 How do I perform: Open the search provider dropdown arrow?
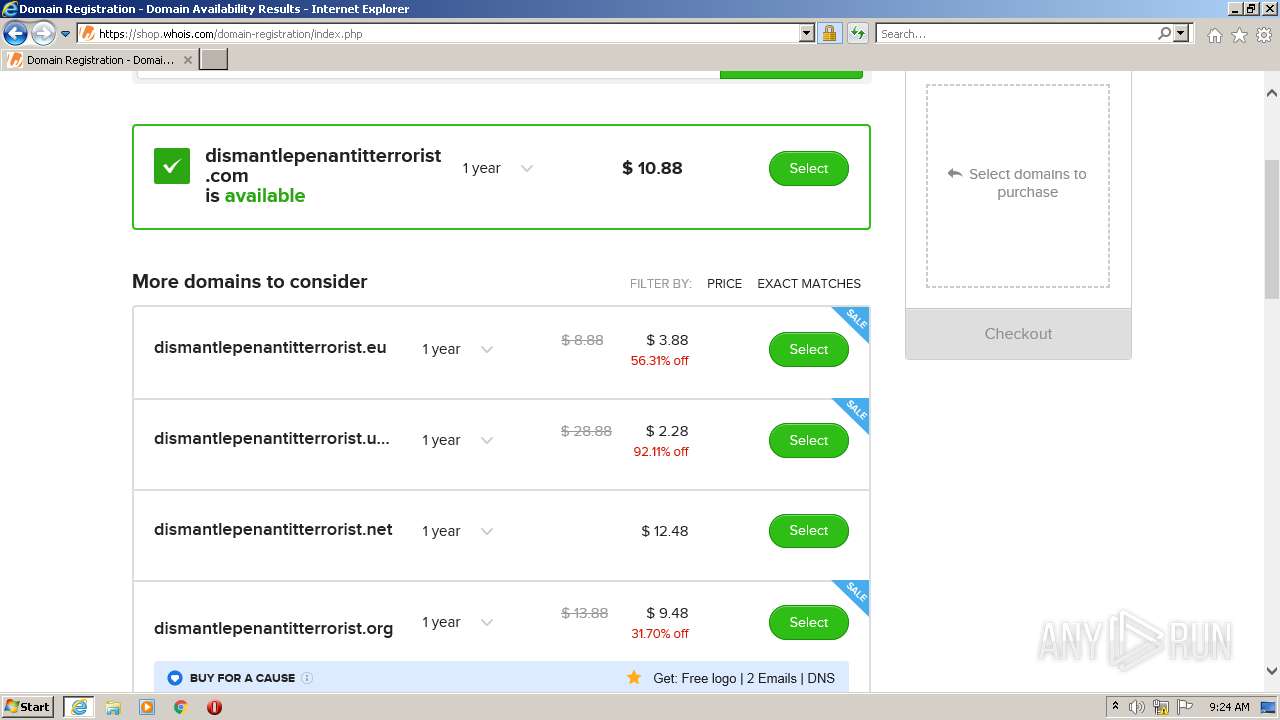tap(1181, 33)
